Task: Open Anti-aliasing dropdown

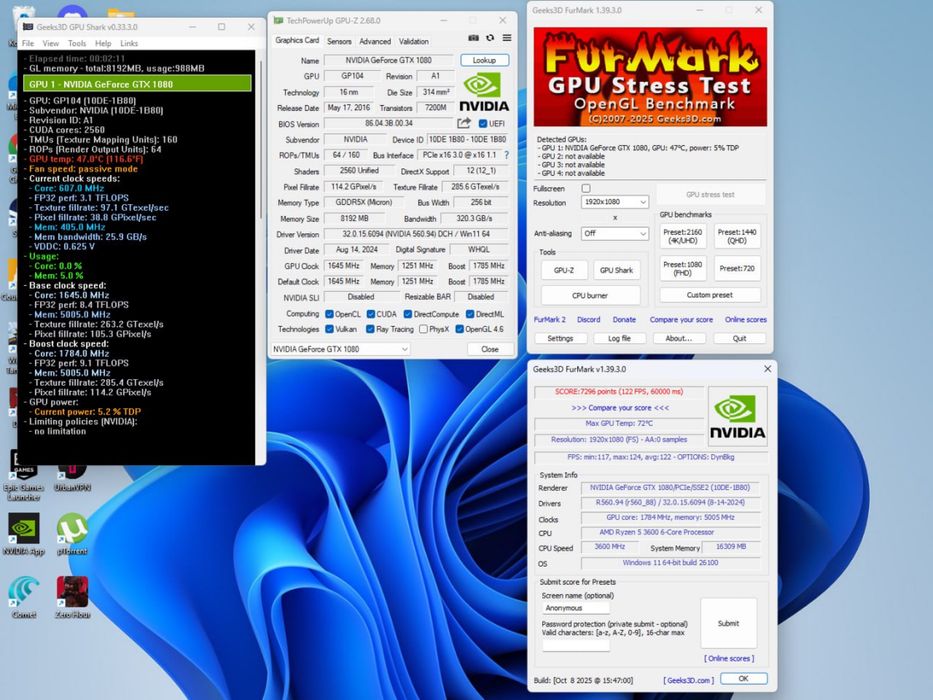Action: click(x=615, y=233)
